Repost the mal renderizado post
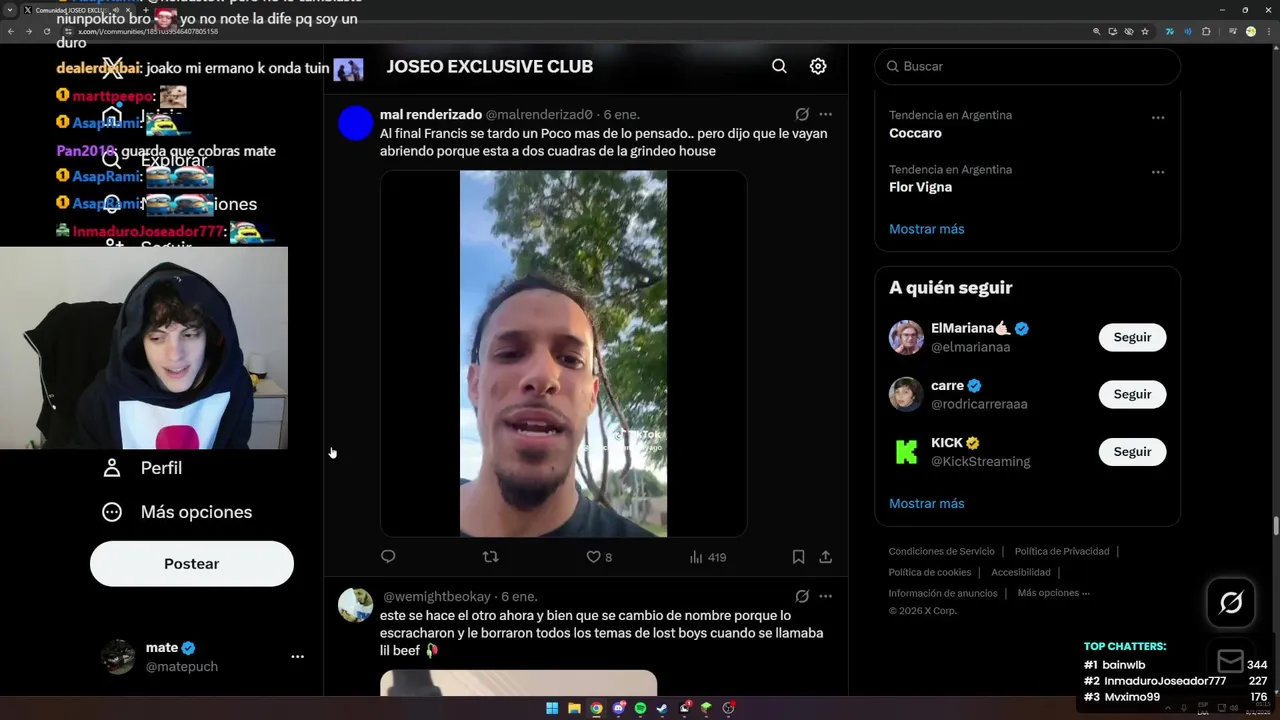This screenshot has height=720, width=1280. click(x=490, y=557)
